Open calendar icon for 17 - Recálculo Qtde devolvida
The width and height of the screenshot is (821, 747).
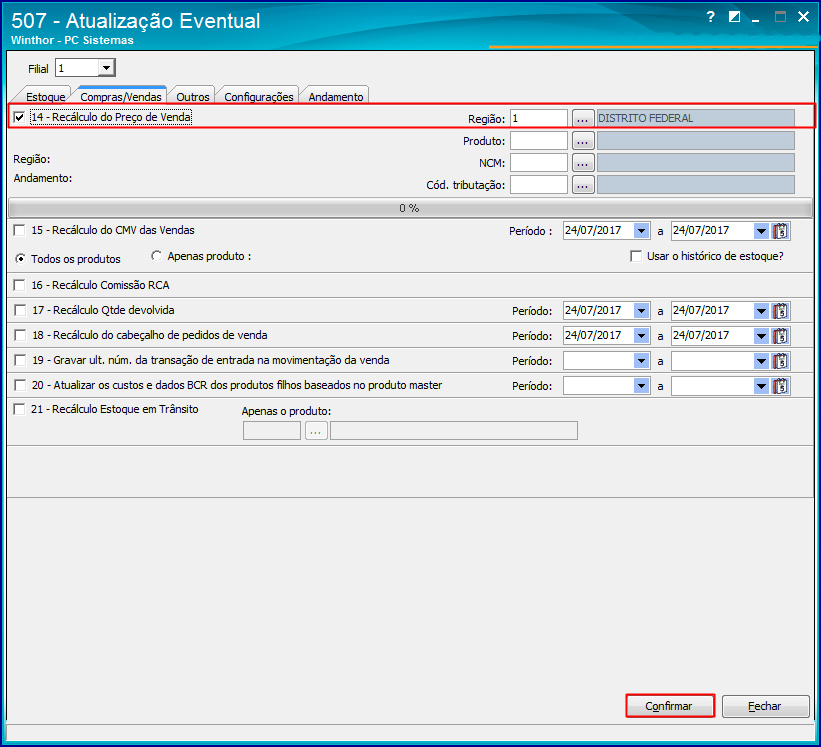coord(780,311)
